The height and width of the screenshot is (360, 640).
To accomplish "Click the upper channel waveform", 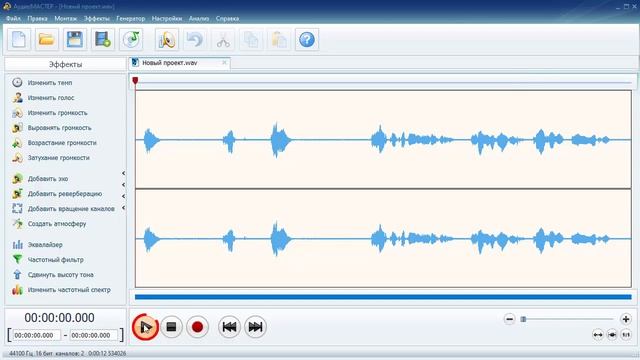I will click(x=383, y=140).
